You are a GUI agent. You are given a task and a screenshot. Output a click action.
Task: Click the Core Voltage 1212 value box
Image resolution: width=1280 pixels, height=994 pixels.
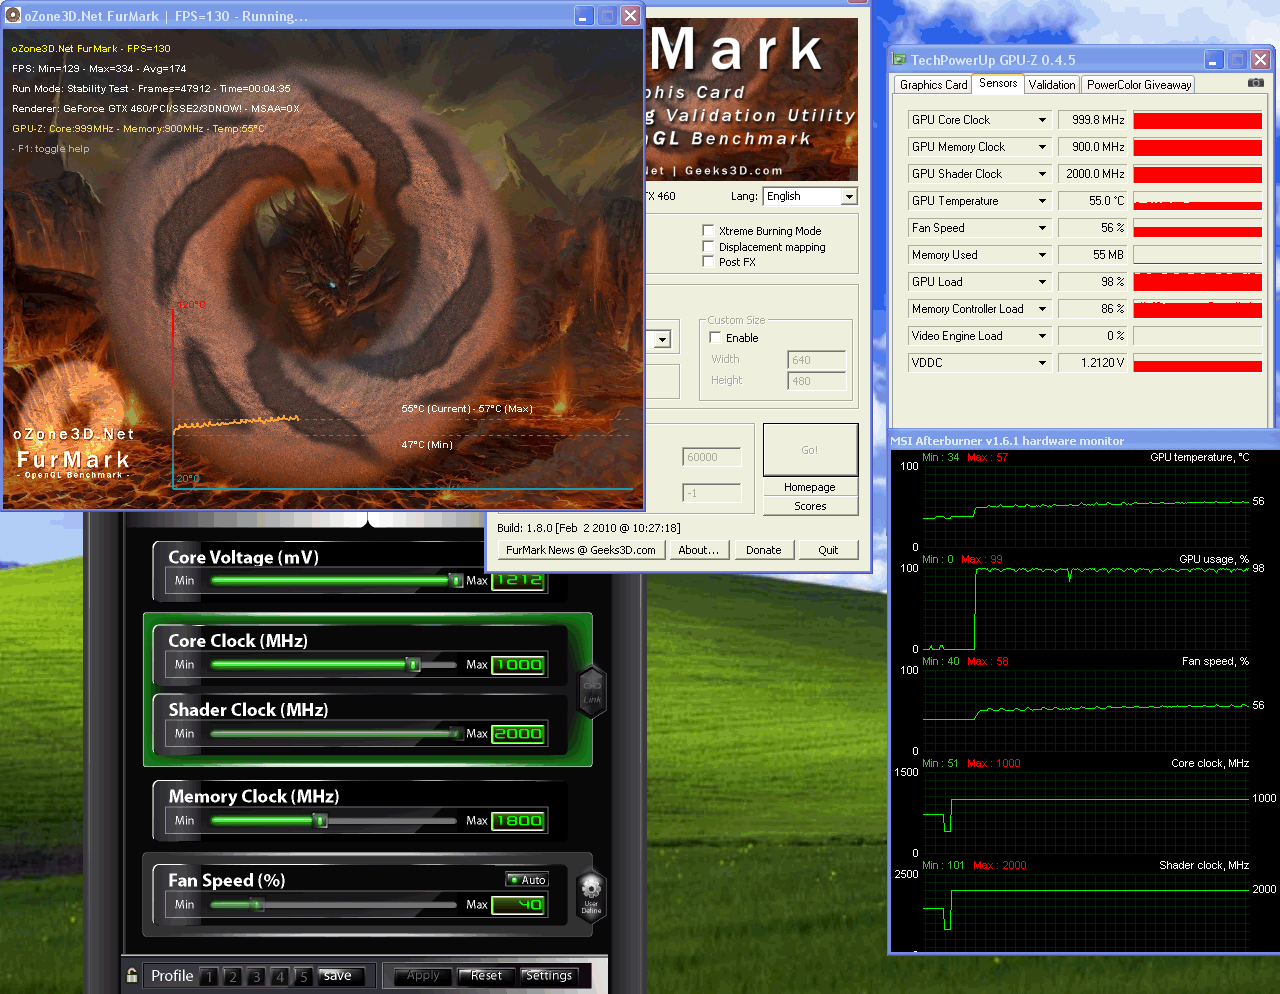[x=518, y=581]
